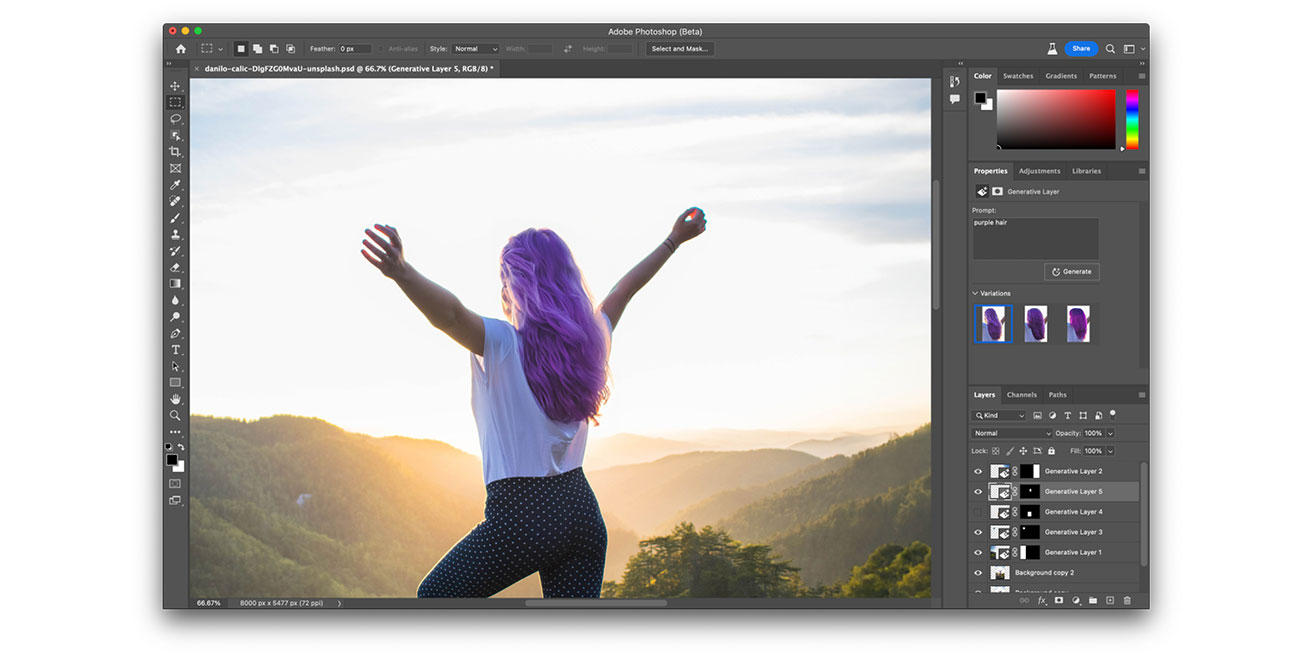The width and height of the screenshot is (1313, 656).
Task: Hide Generative Layer 5 visibility eye
Action: click(978, 491)
